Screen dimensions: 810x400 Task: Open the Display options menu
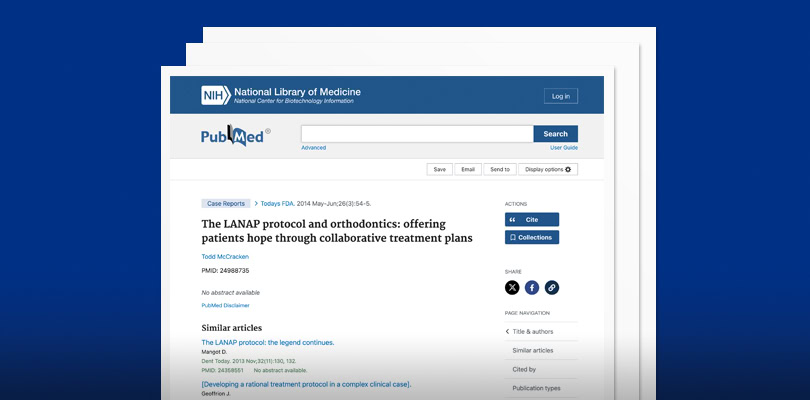(x=548, y=170)
